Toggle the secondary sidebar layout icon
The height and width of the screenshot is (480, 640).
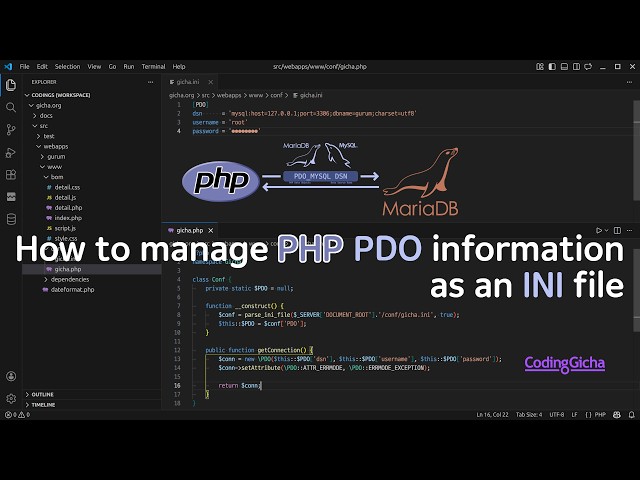coord(576,67)
